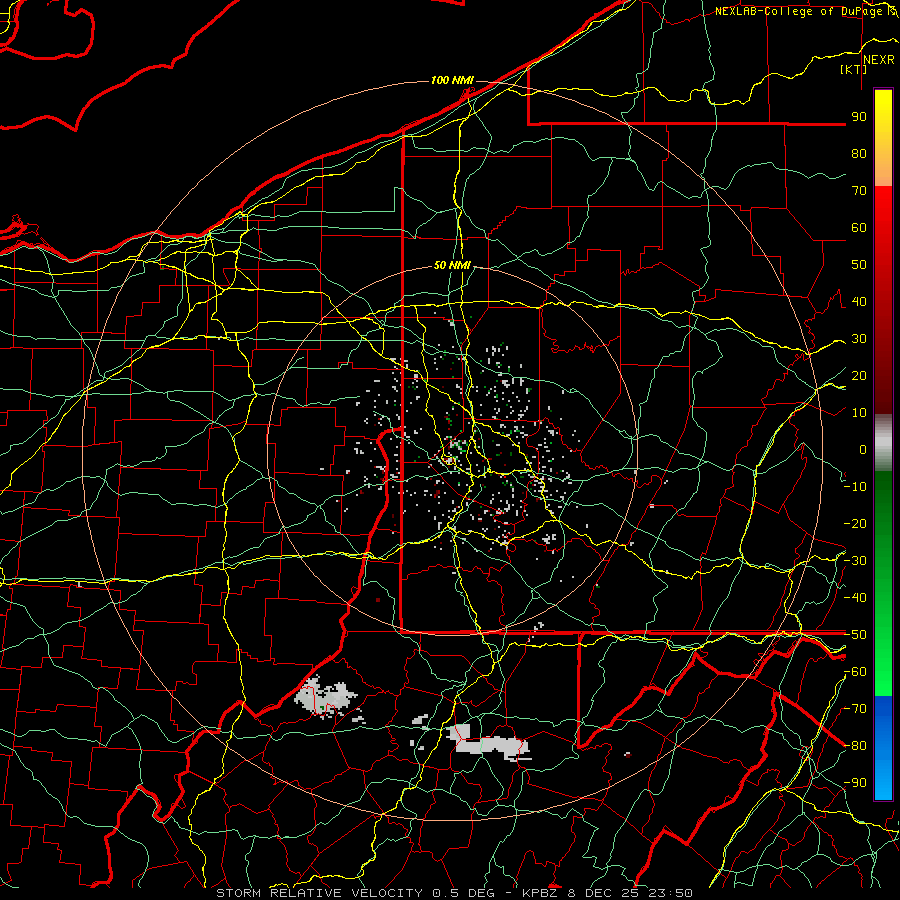
Task: Select the 40 value on velocity scale
Action: pos(859,302)
